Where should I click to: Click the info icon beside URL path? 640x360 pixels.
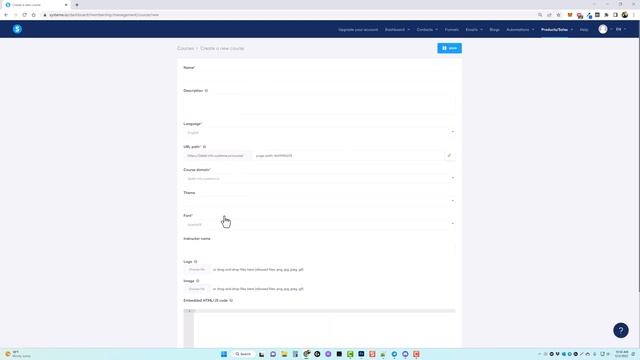pyautogui.click(x=204, y=147)
